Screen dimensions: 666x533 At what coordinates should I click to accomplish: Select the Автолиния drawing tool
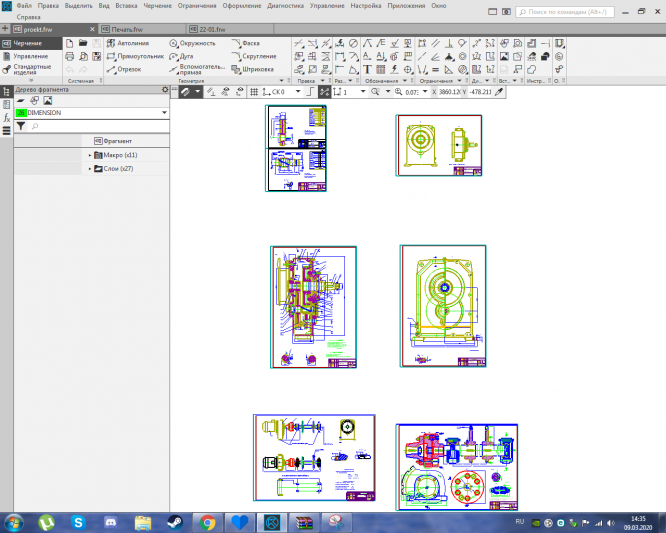131,44
